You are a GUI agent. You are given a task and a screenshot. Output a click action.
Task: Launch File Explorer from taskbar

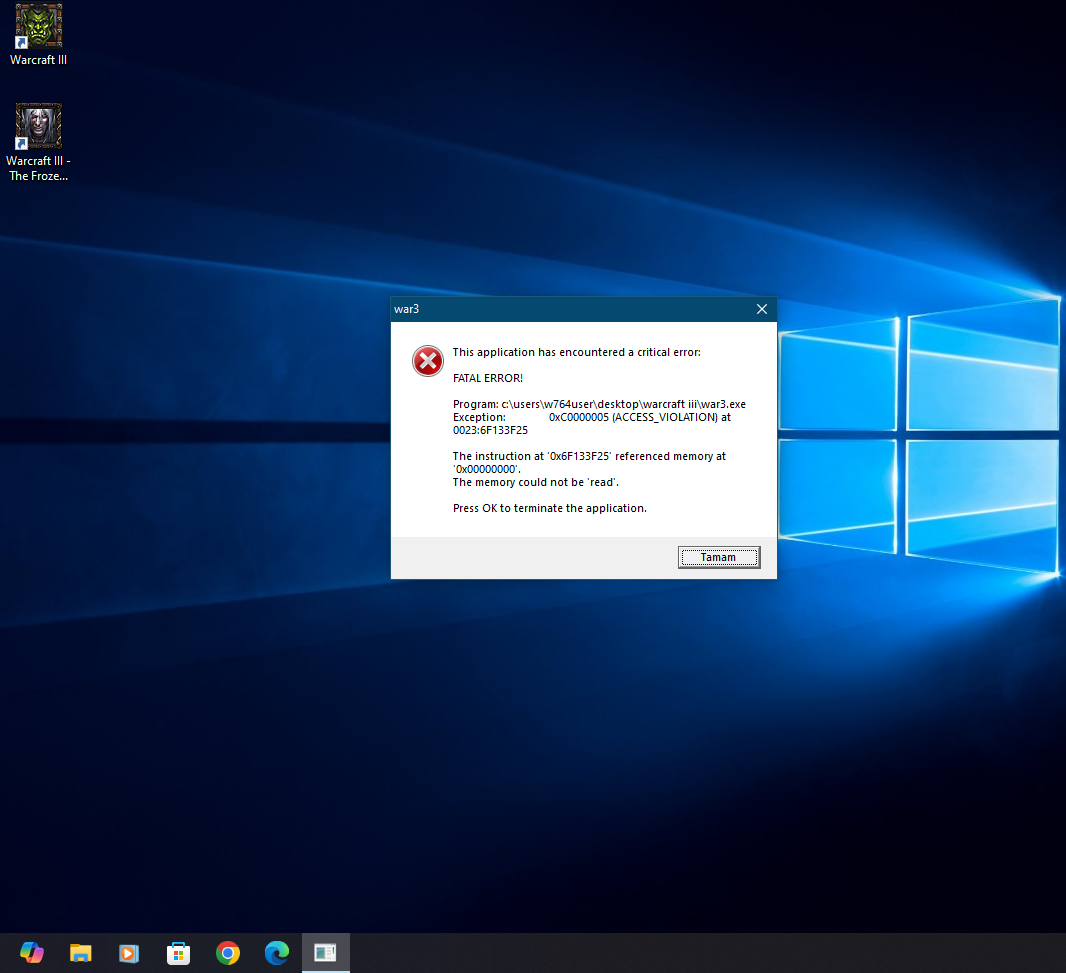(81, 953)
